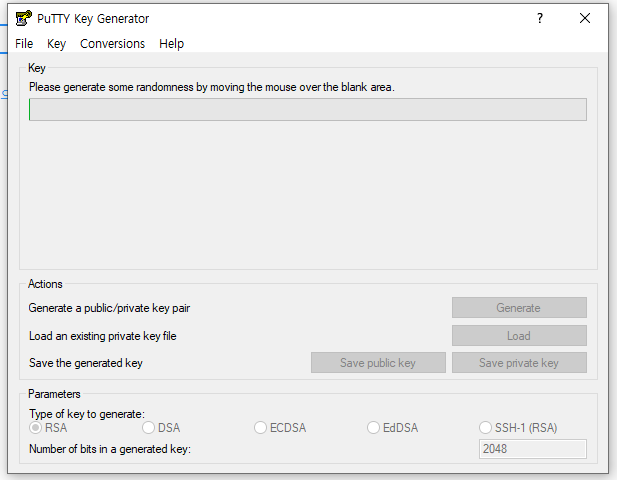Click the number of bits field showing 2048
This screenshot has height=480, width=617.
tap(532, 449)
